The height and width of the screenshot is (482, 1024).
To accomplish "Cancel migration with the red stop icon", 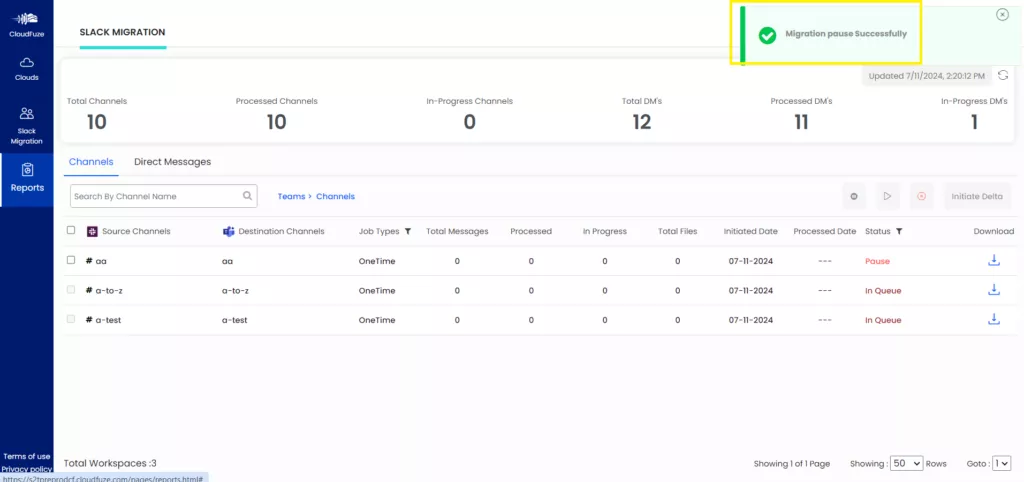I will pos(921,196).
